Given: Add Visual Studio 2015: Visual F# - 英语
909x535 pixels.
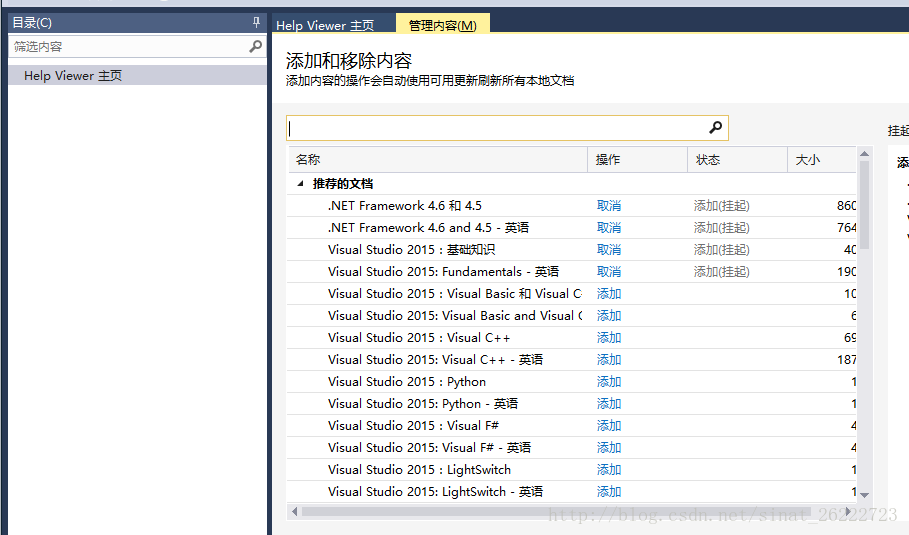Looking at the screenshot, I should click(x=609, y=448).
